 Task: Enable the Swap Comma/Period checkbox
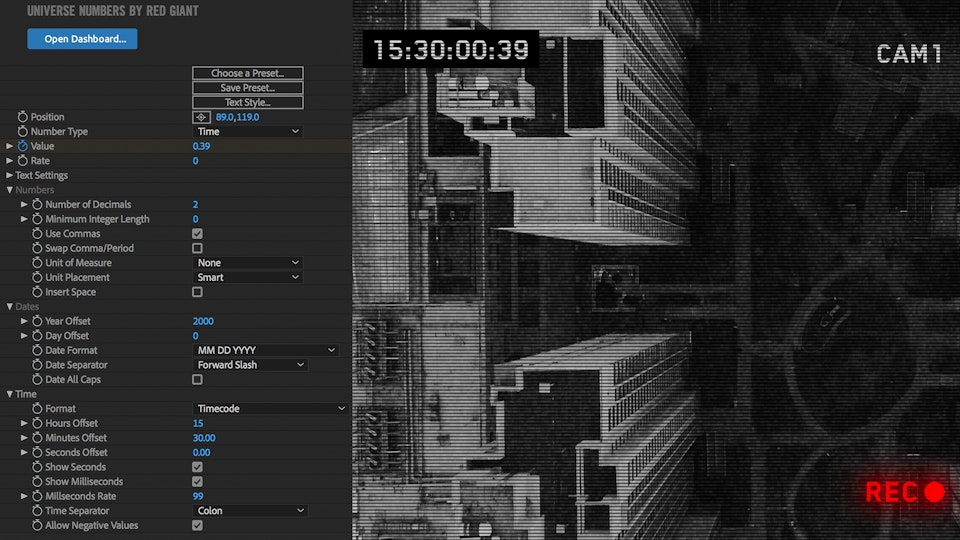[x=197, y=248]
